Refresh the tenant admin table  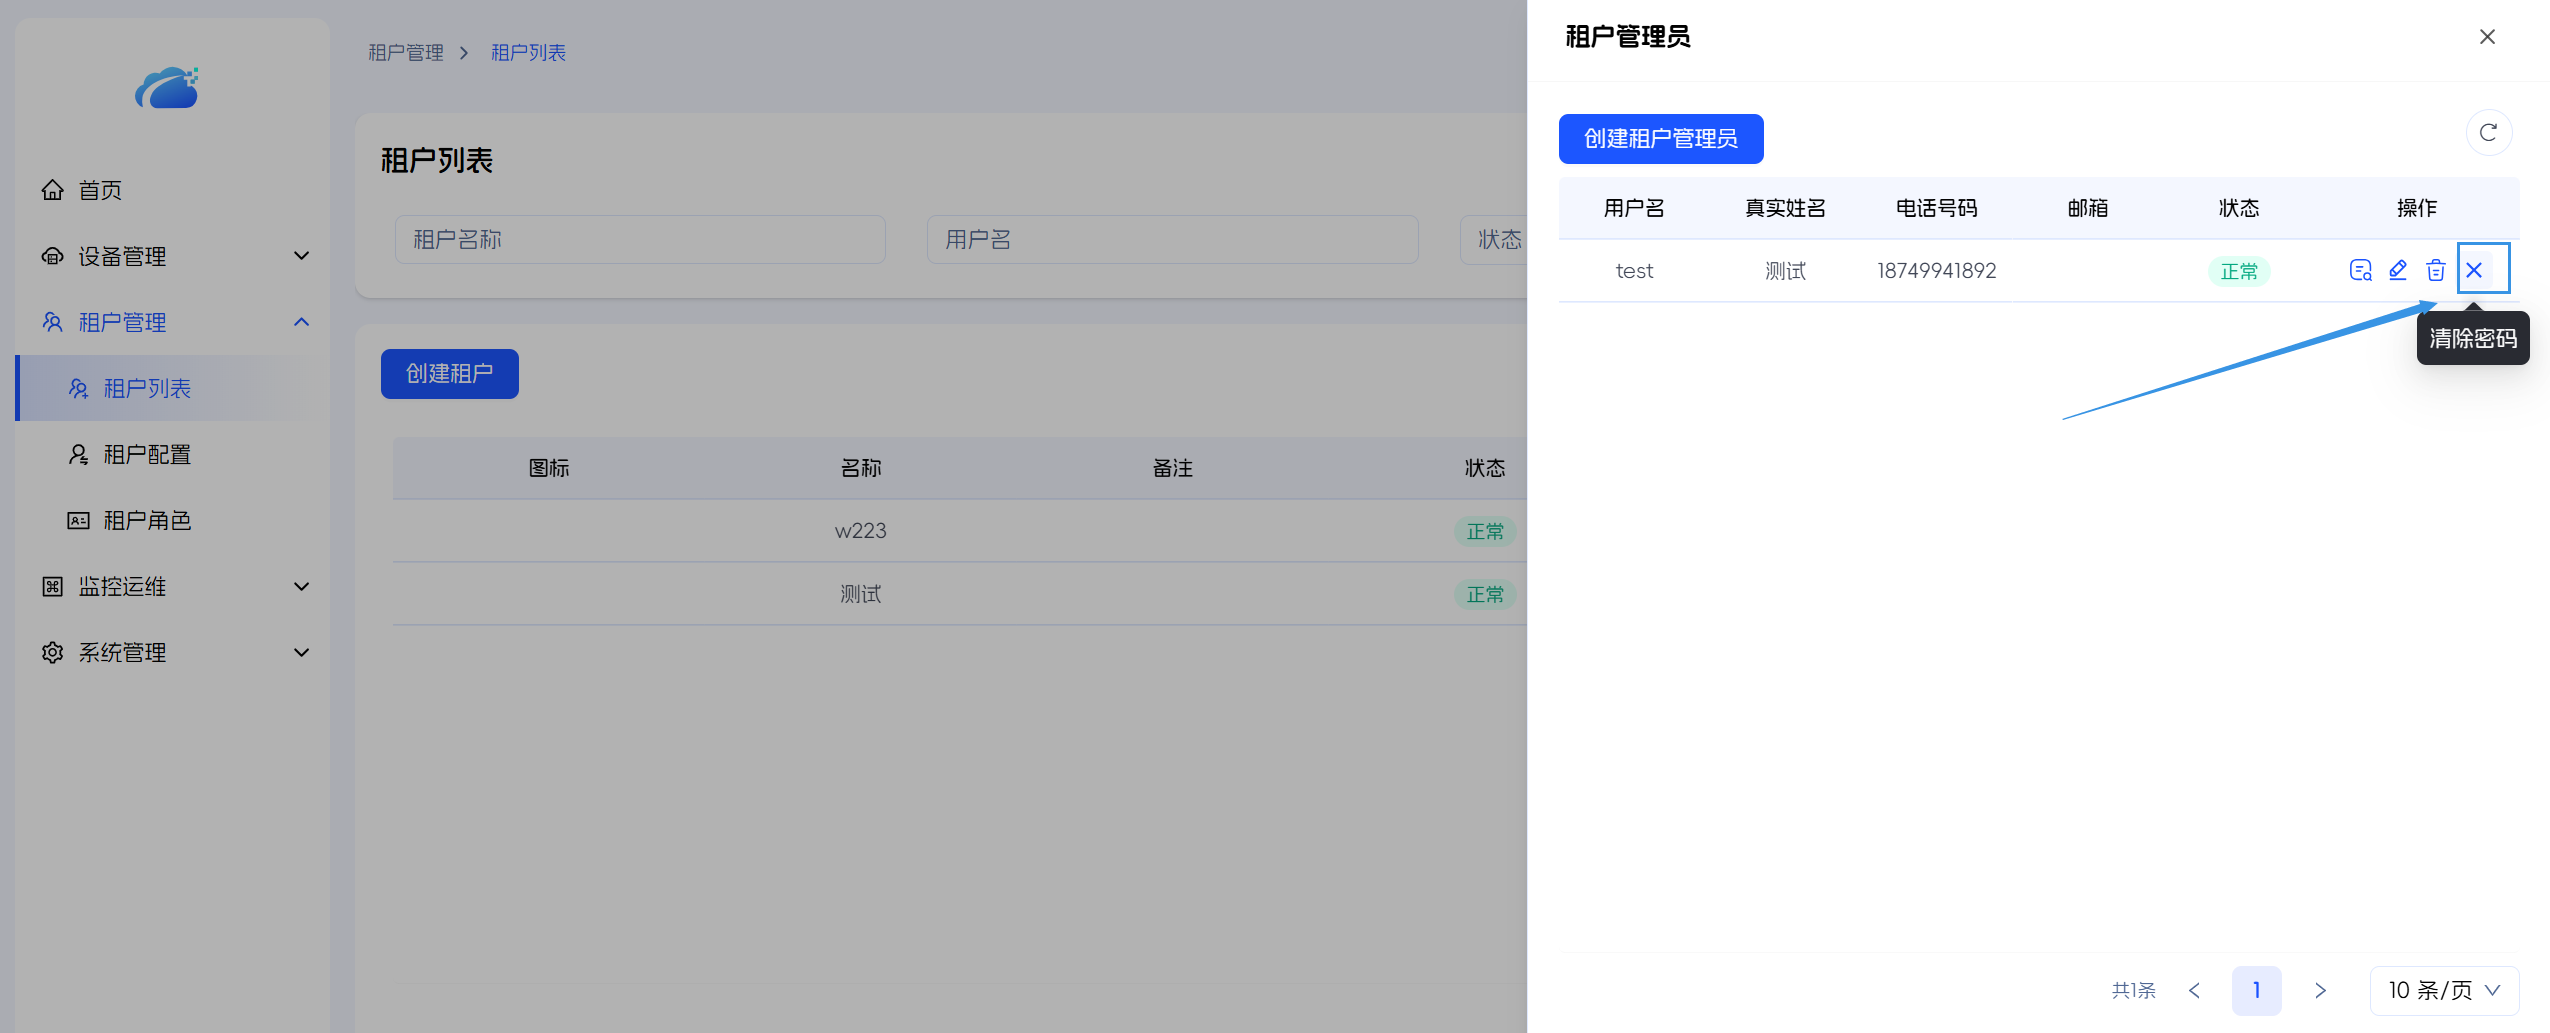(x=2489, y=132)
